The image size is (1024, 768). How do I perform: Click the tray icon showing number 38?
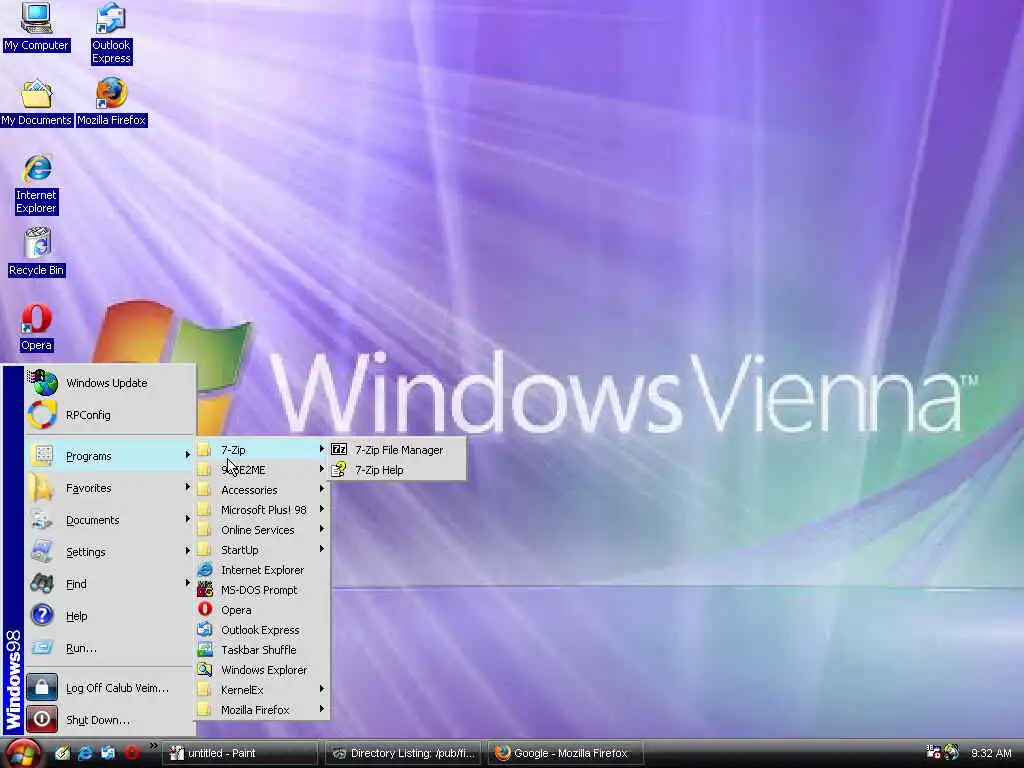(x=934, y=752)
